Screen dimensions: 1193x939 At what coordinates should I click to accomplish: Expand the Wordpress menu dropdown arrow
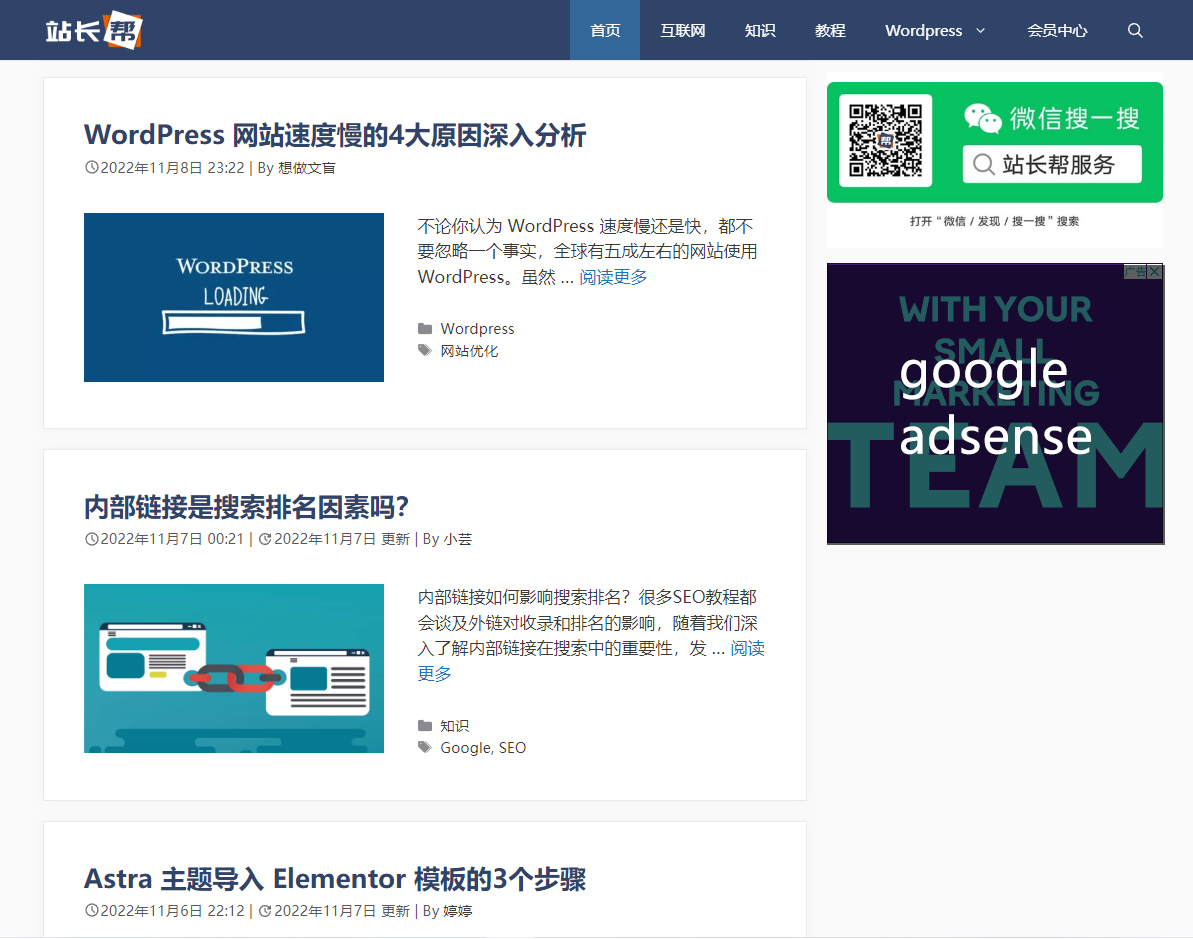(981, 30)
